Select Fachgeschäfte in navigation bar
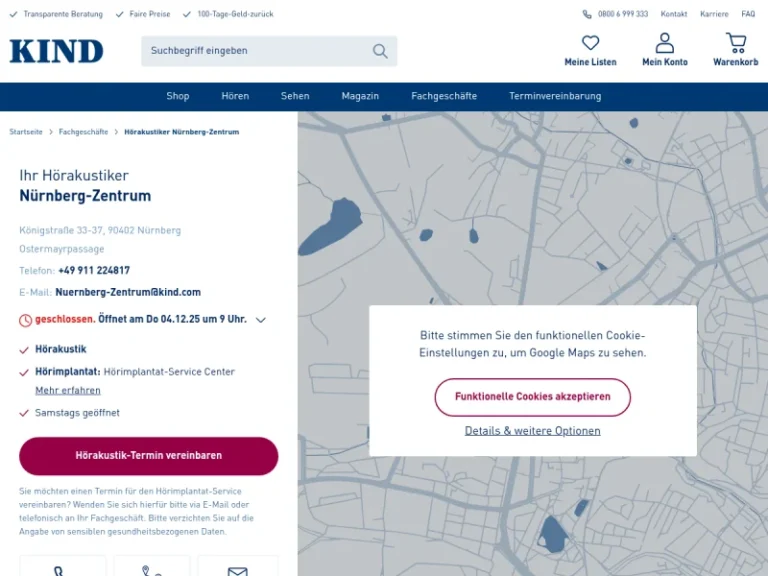The image size is (768, 576). coord(444,96)
